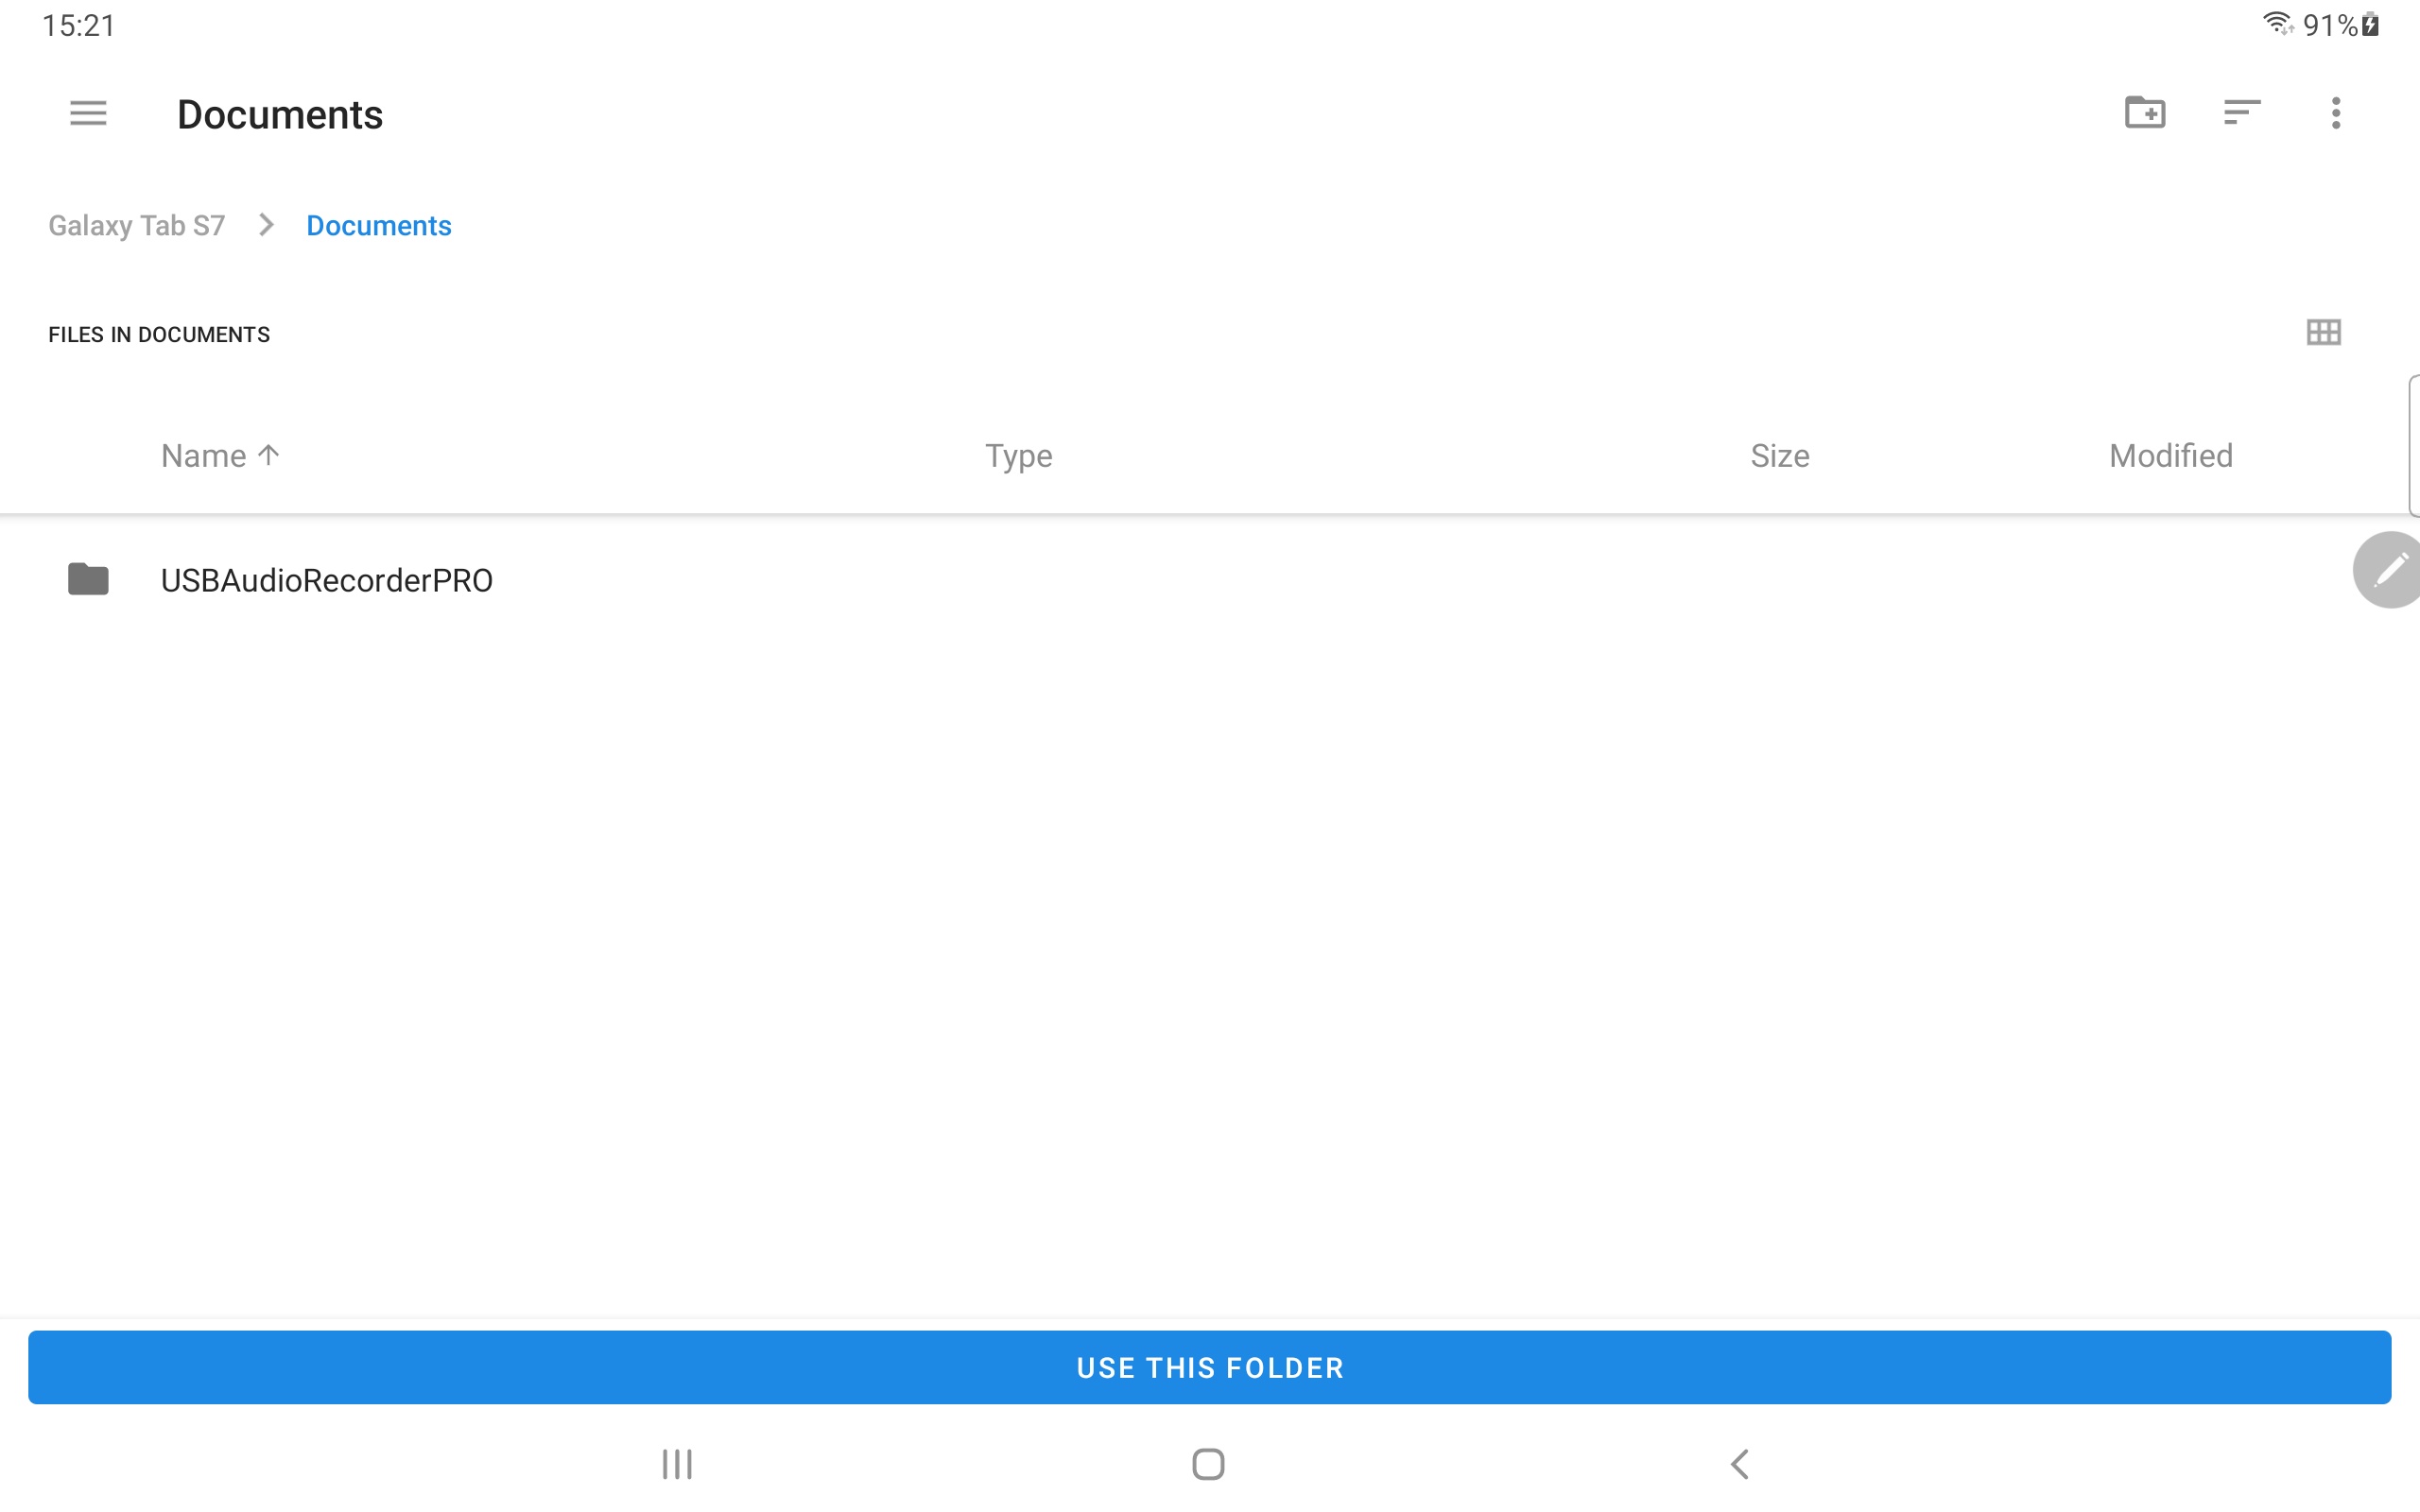Sort files by Size column
This screenshot has width=2420, height=1512.
1779,456
